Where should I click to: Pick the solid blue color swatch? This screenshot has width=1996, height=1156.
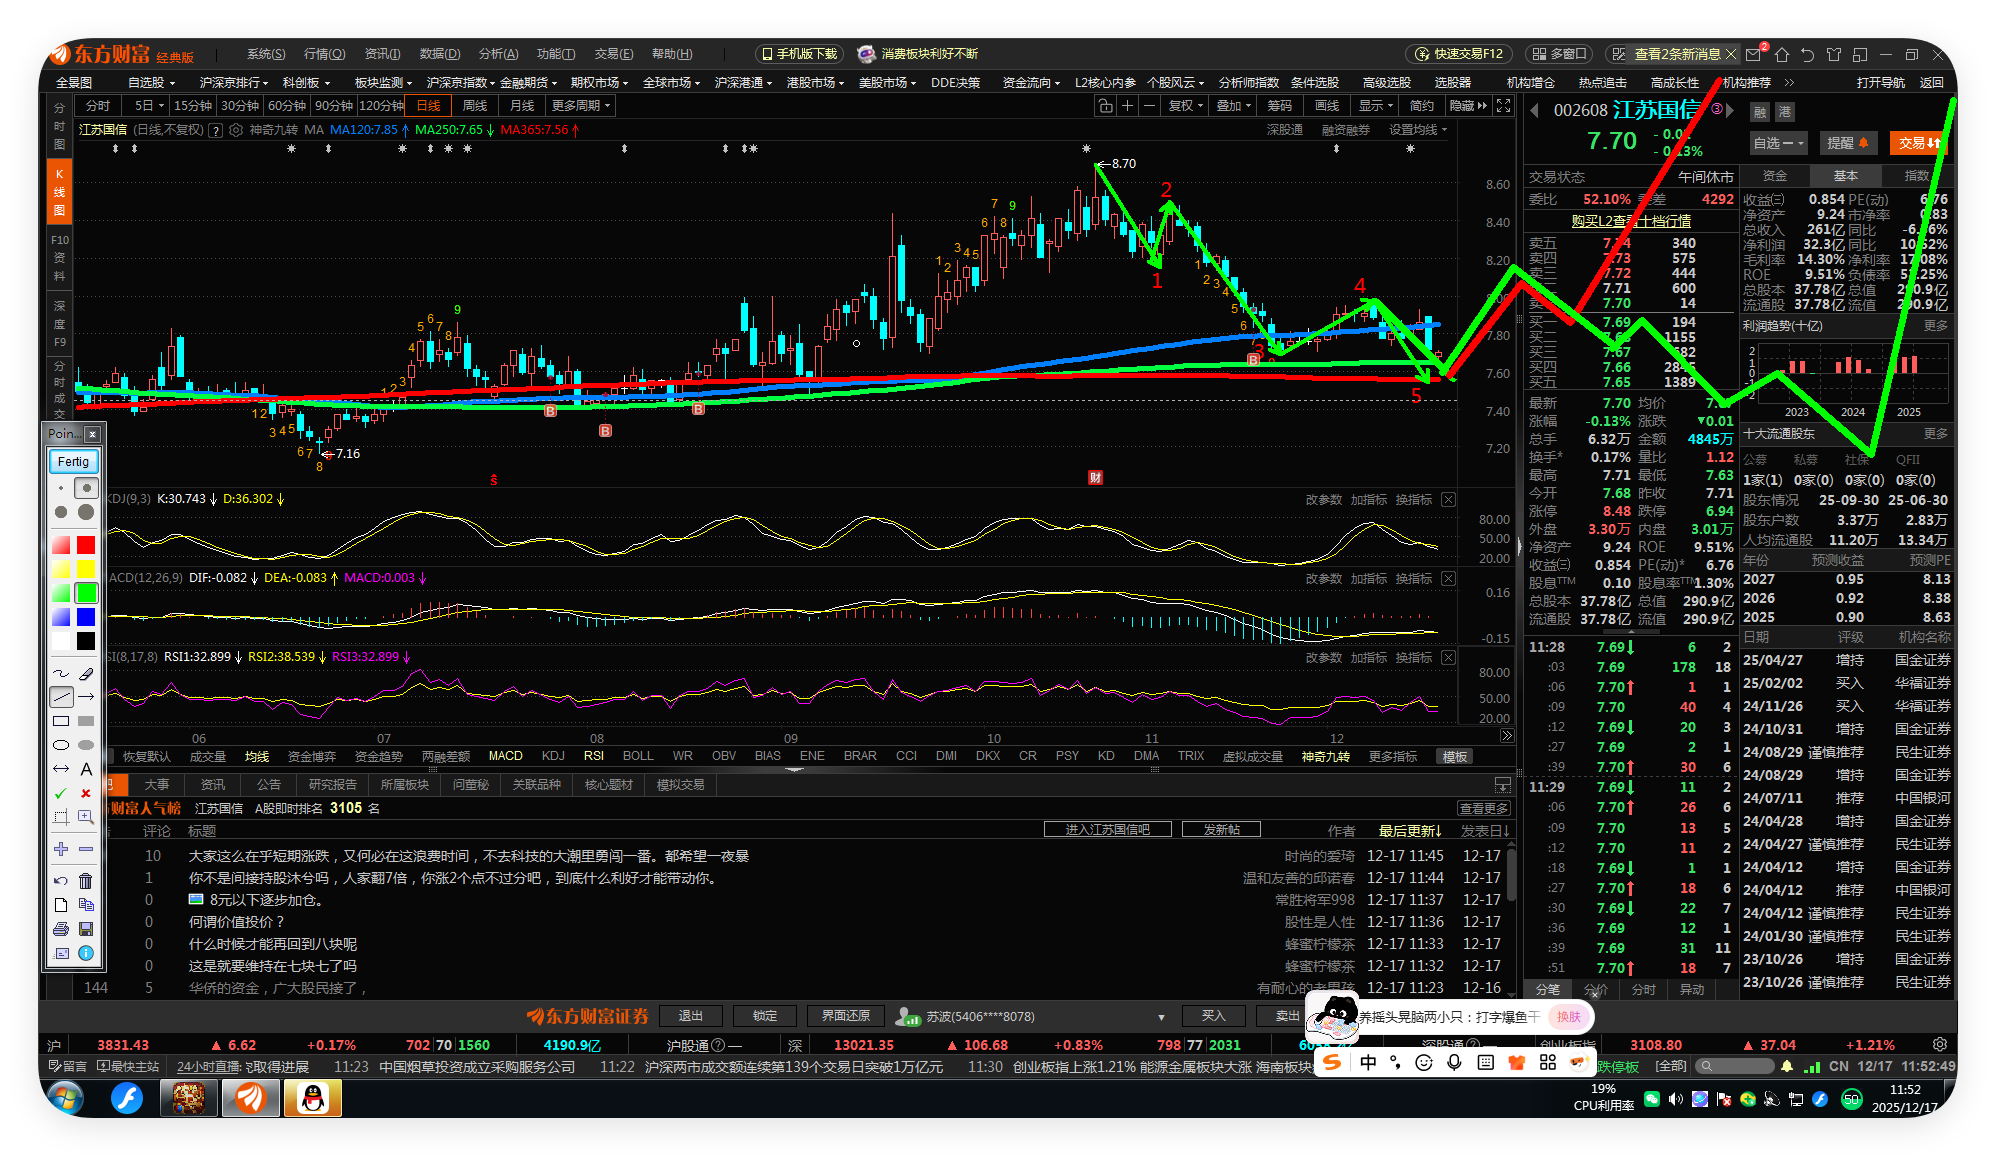86,617
